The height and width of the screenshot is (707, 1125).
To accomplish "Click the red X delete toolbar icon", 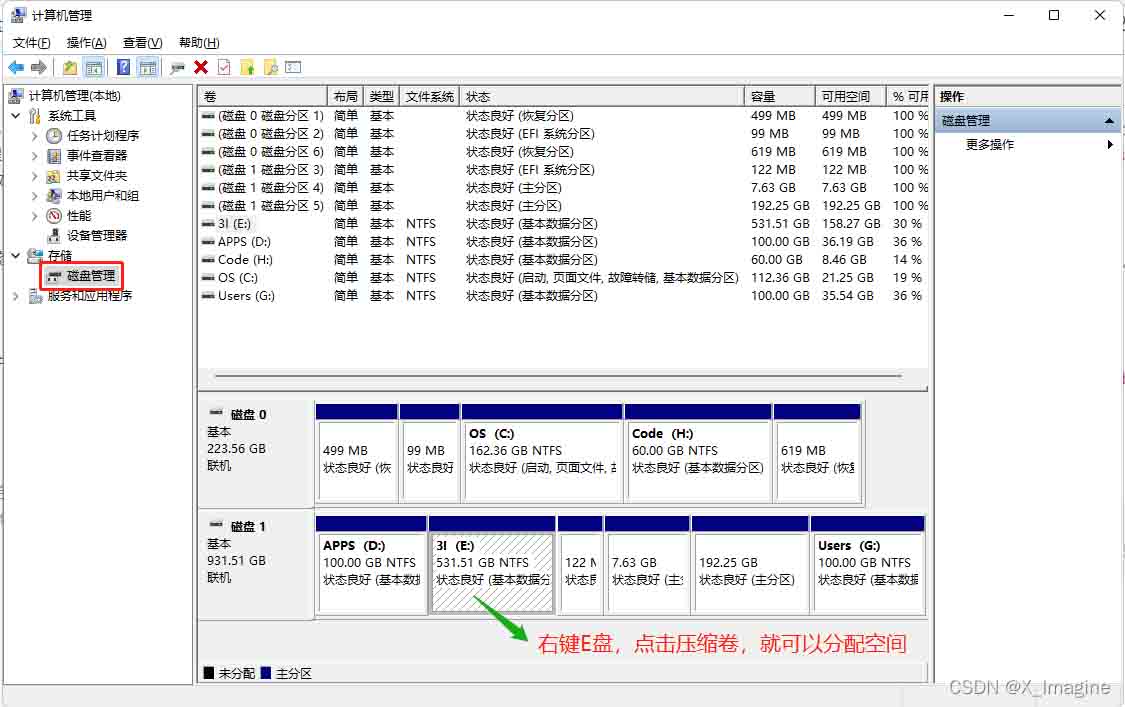I will pyautogui.click(x=201, y=67).
